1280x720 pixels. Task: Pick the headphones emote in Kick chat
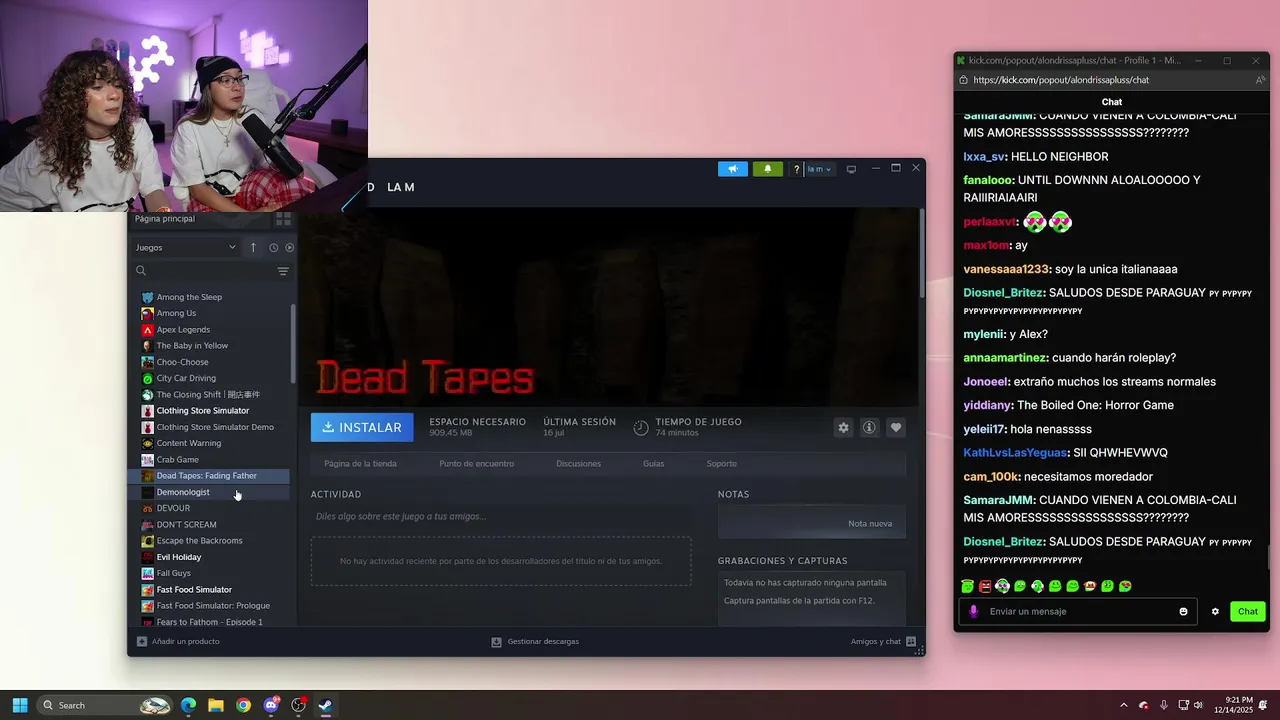pyautogui.click(x=1003, y=586)
